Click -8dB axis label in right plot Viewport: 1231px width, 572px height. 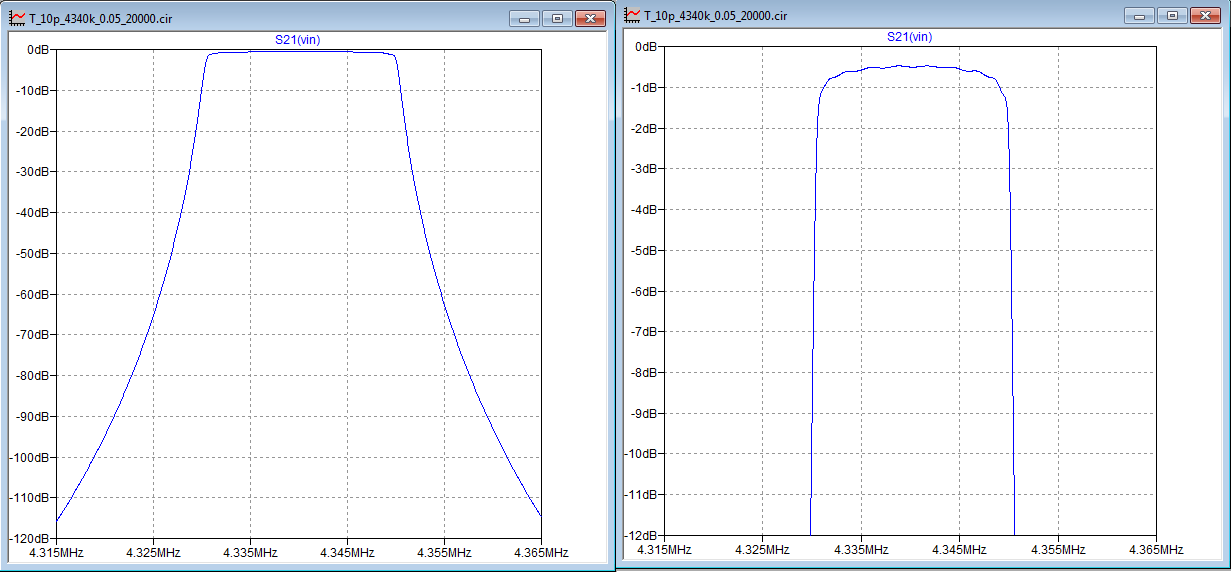pos(645,372)
